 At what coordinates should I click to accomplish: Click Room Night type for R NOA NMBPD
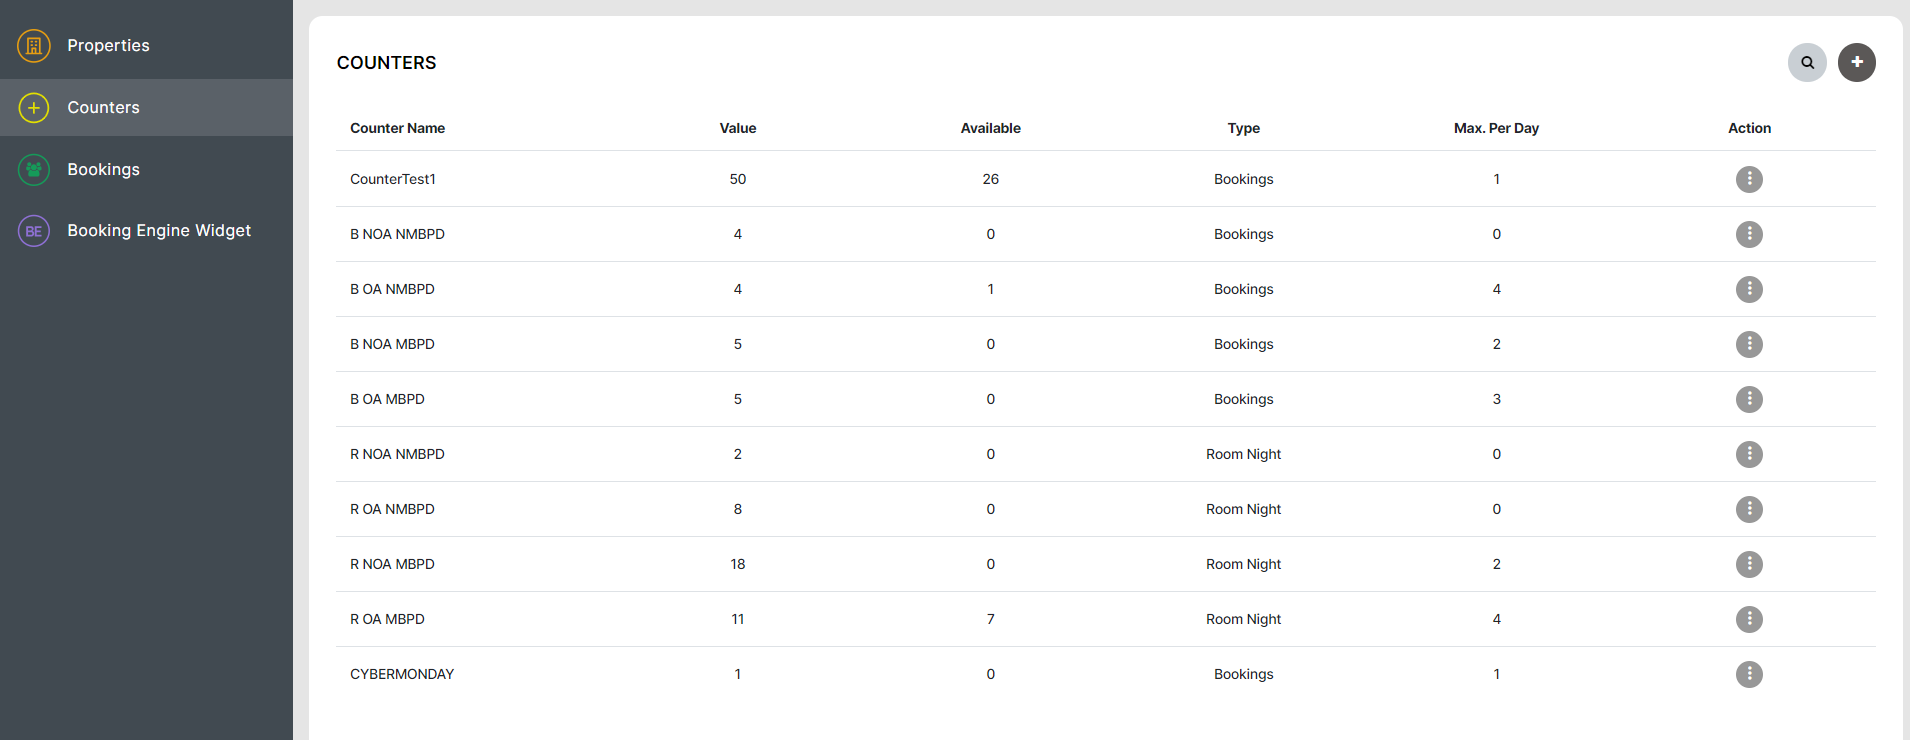pos(1243,454)
